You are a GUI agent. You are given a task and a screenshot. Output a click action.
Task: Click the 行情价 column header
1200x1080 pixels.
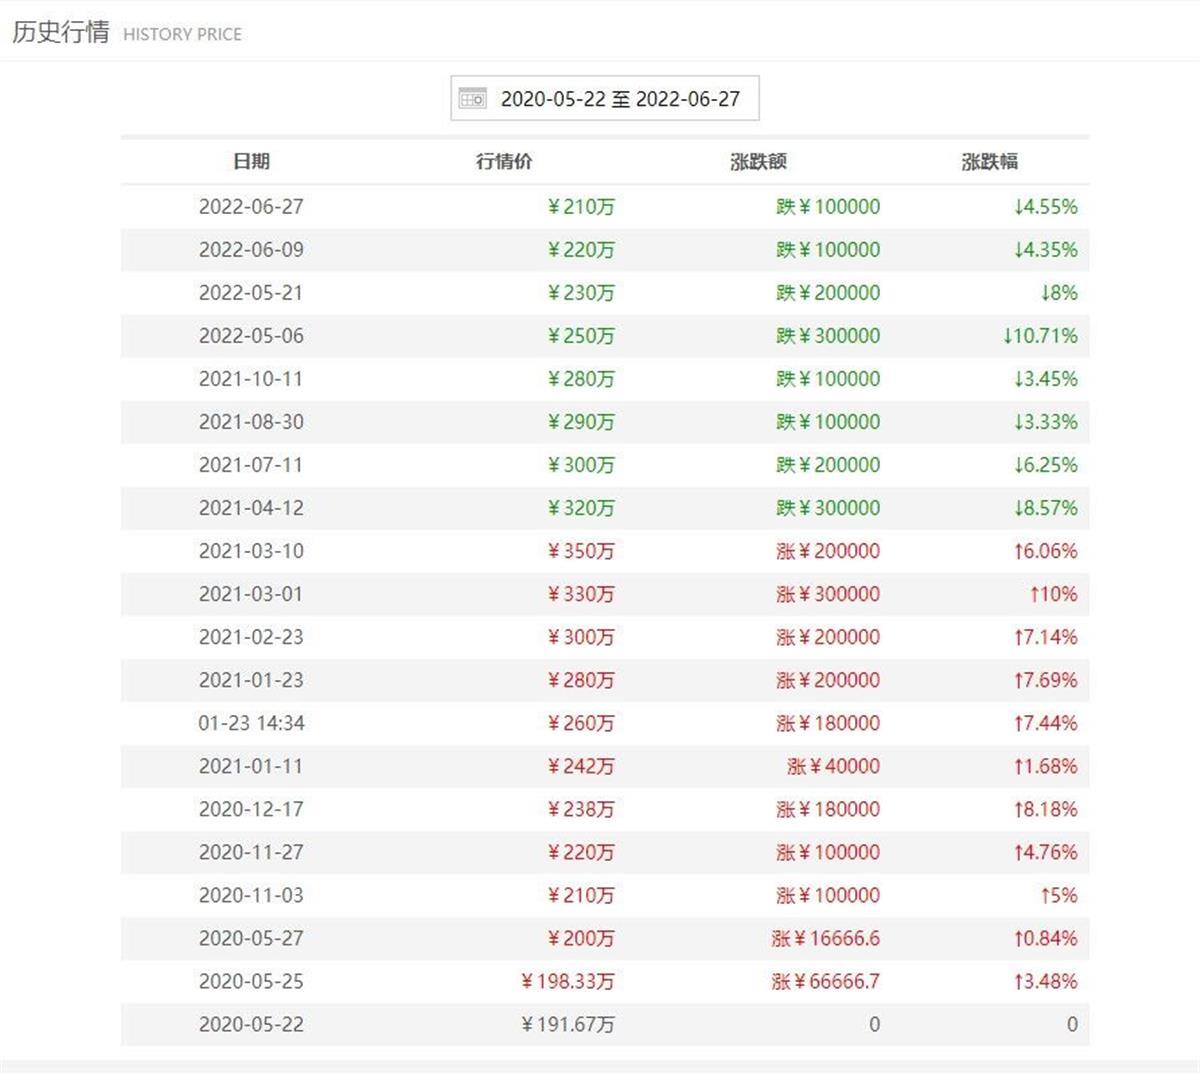504,161
